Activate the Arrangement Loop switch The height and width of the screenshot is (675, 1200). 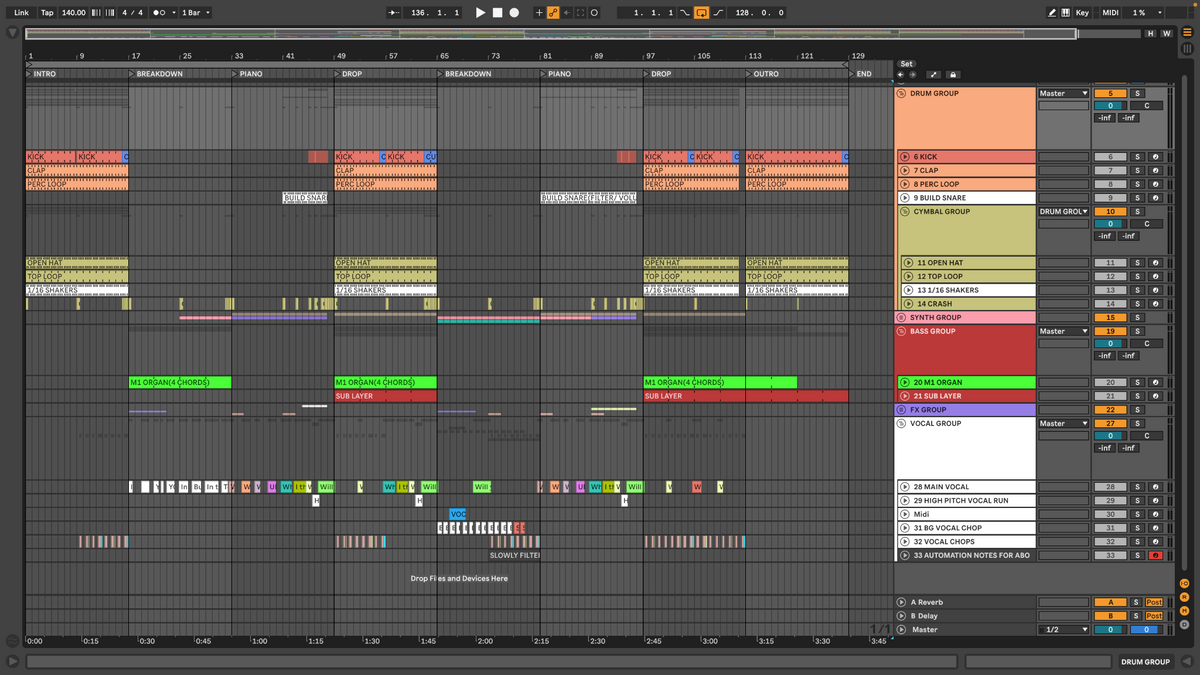[x=702, y=12]
